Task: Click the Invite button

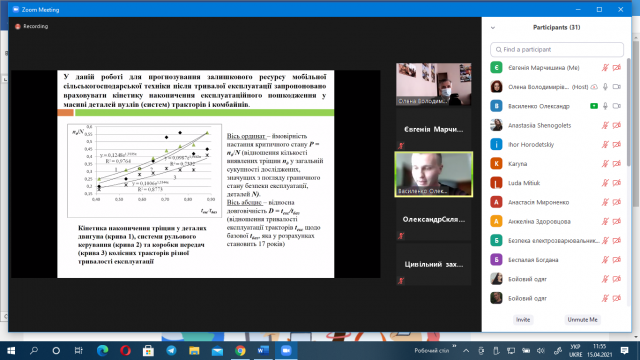Action: (x=523, y=320)
